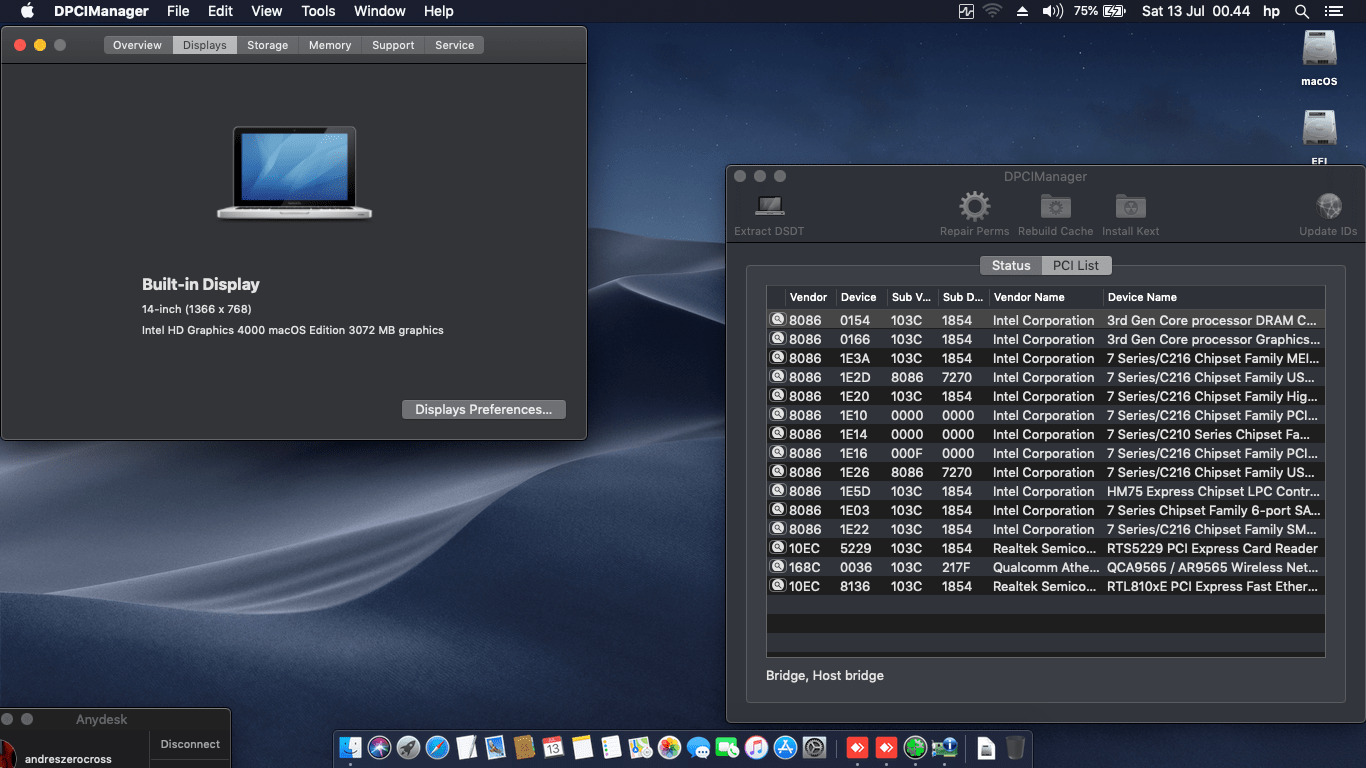1366x768 pixels.
Task: Click the MacBook image in the Displays pane
Action: click(x=294, y=172)
